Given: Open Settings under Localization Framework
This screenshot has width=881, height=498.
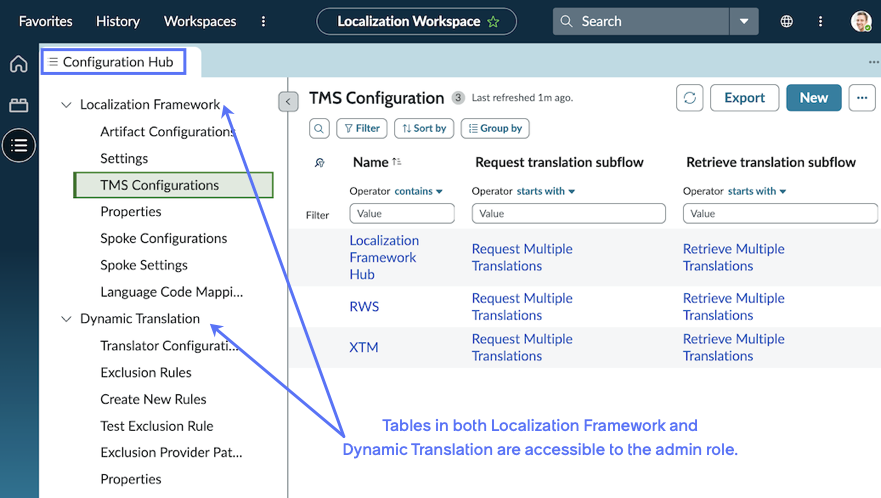Looking at the screenshot, I should (x=124, y=159).
